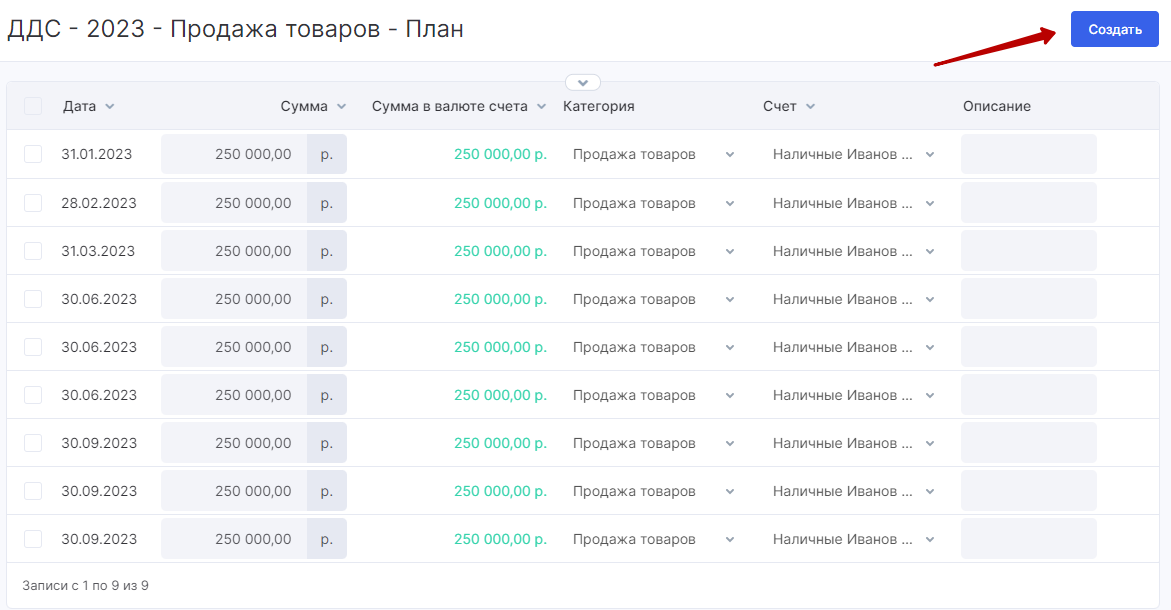
Task: Click the р. currency box in 31.03.2023 row
Action: tap(326, 250)
